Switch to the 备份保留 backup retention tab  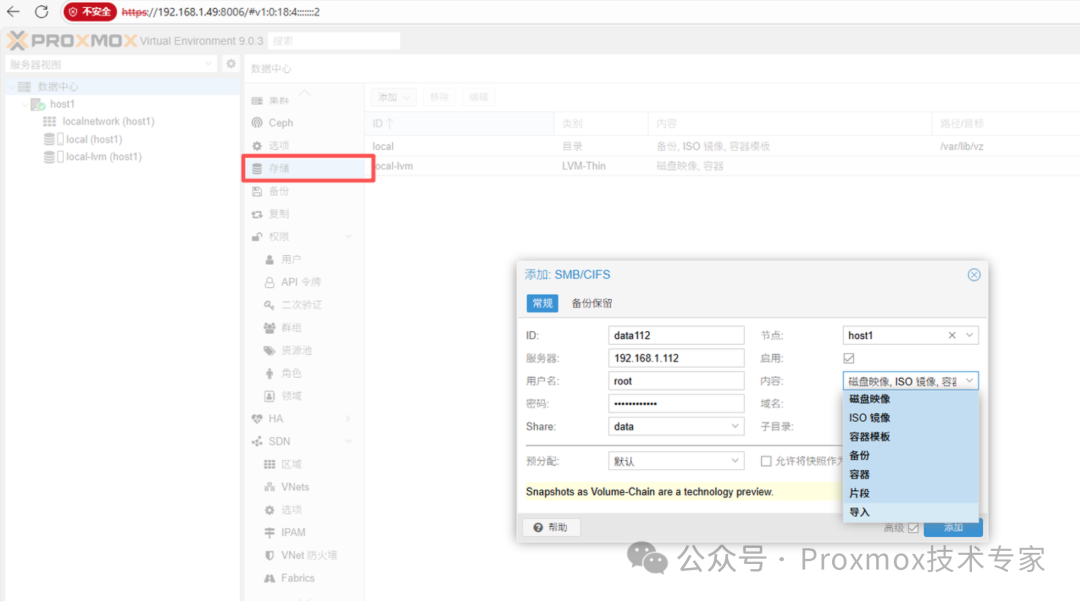[x=592, y=303]
